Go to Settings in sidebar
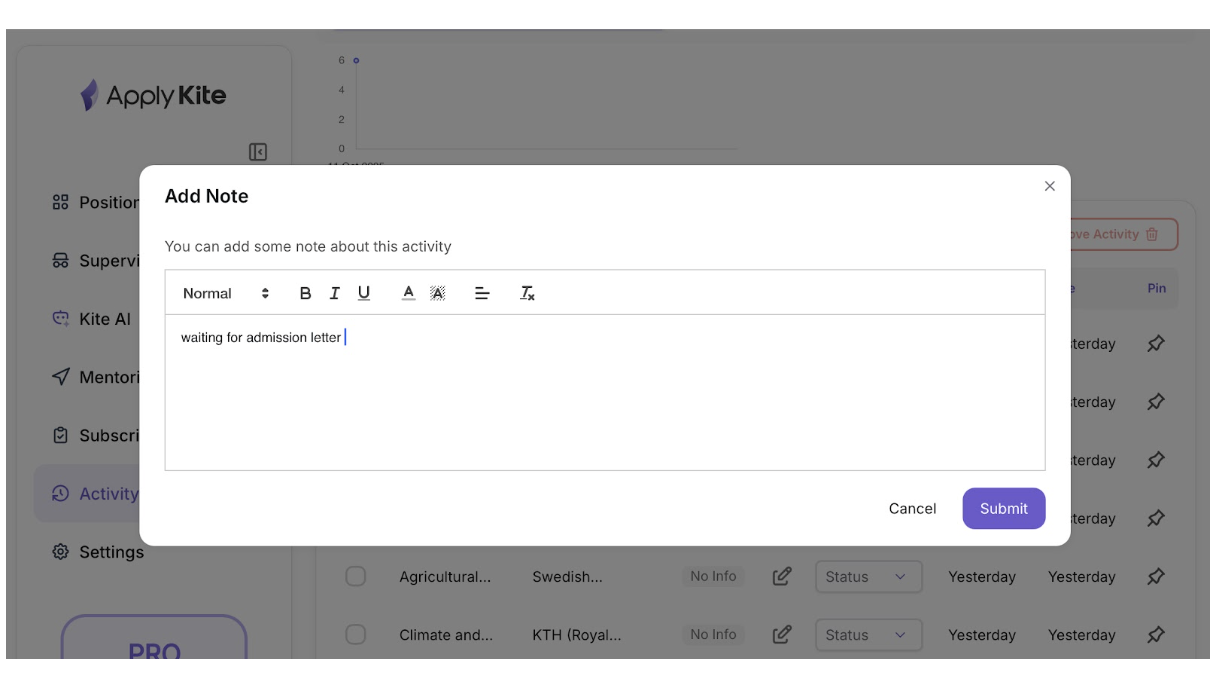Screen dimensions: 1220x676 click(110, 552)
